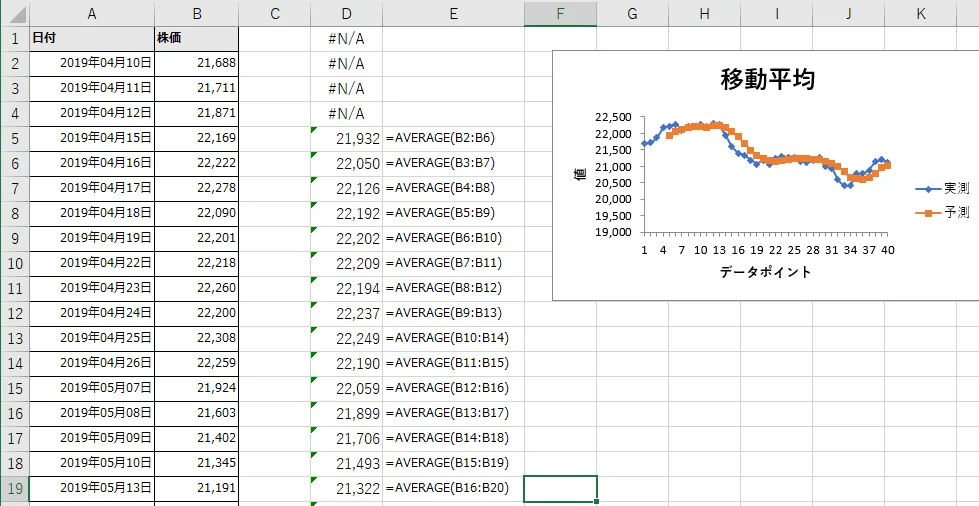
Task: Click the error indicator triangle in cell D5
Action: coord(315,130)
